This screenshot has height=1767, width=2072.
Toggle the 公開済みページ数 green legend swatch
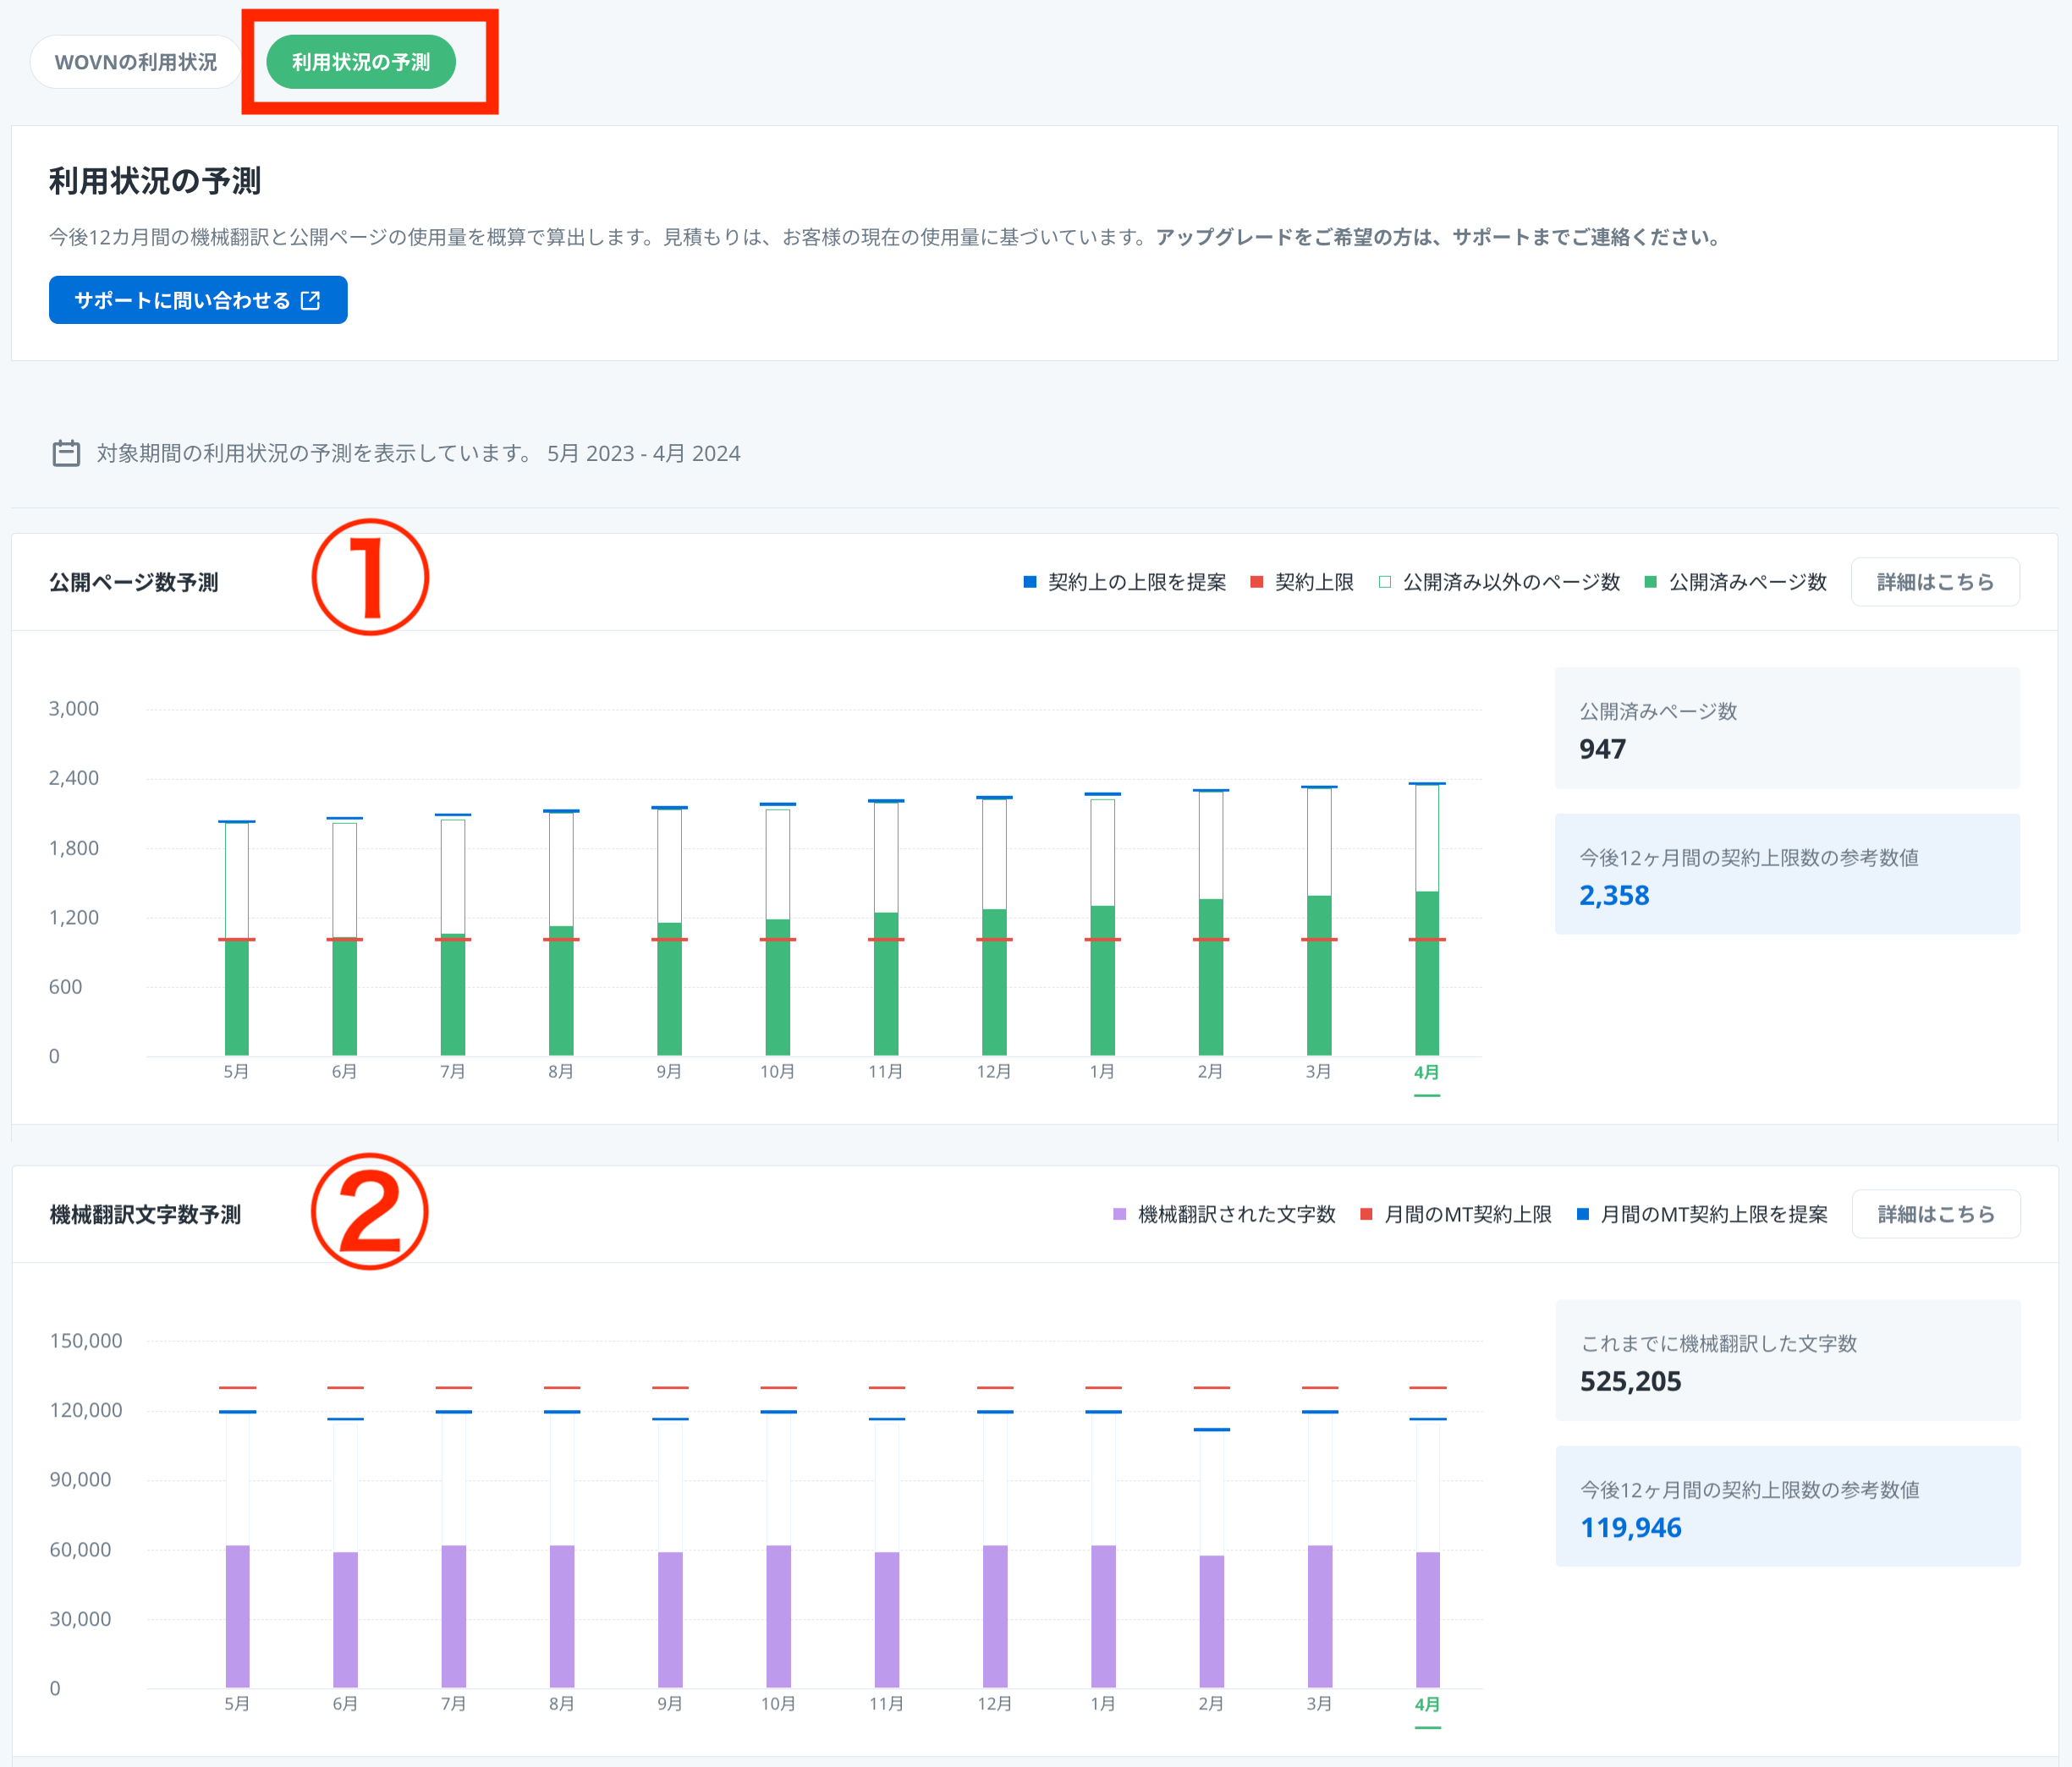[1651, 582]
